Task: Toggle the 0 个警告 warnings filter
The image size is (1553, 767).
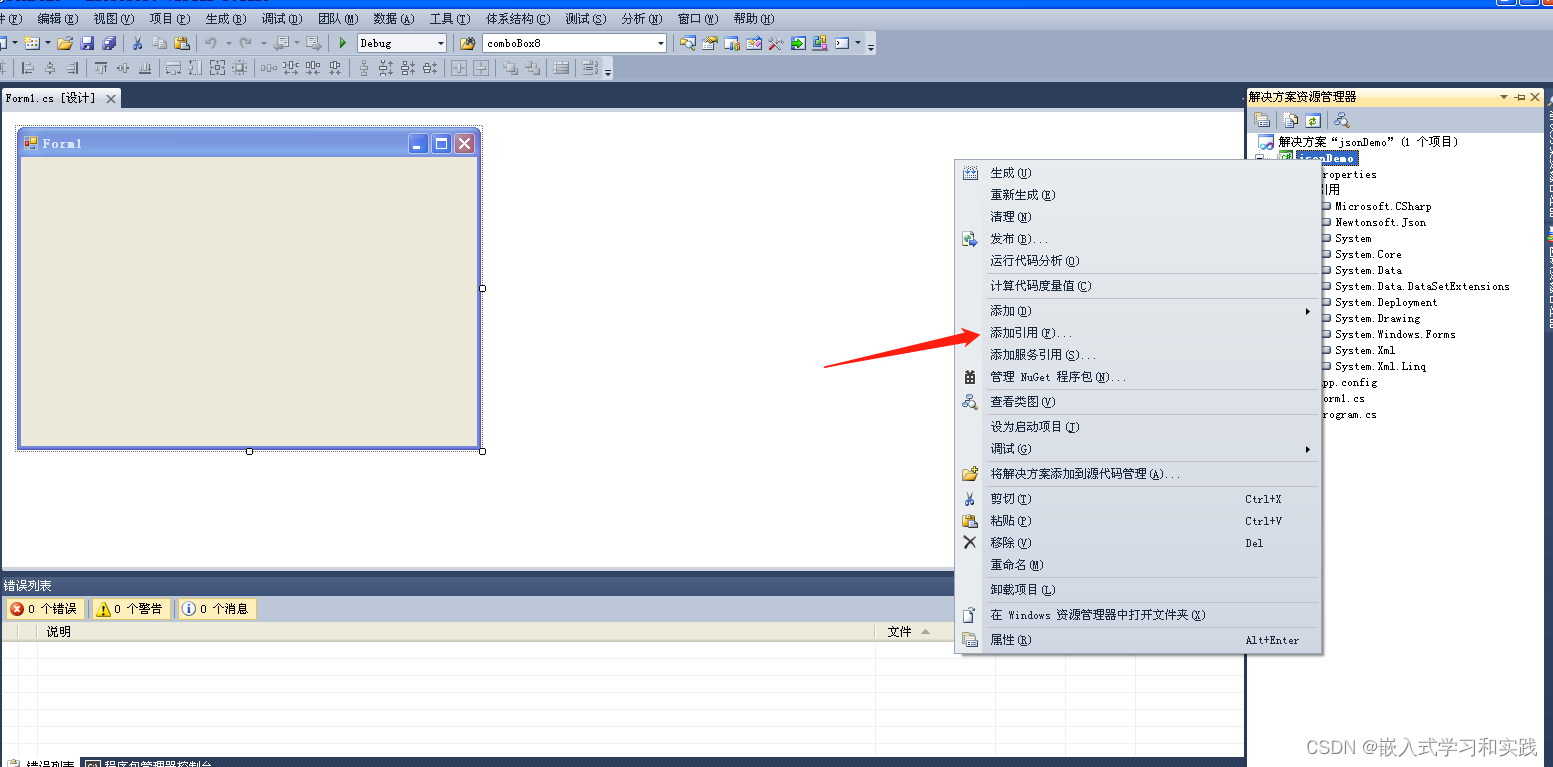Action: click(131, 609)
